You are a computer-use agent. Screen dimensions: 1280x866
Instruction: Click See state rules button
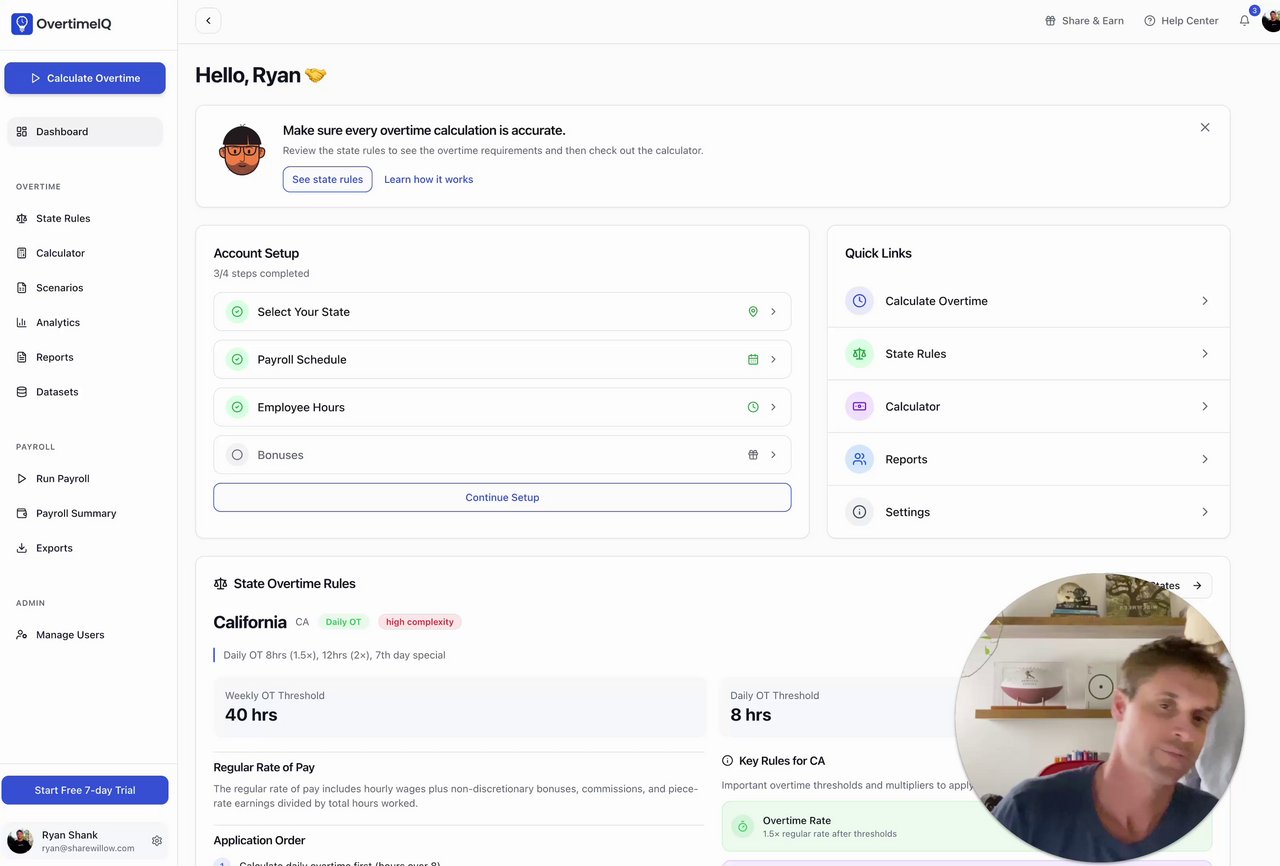click(x=327, y=180)
